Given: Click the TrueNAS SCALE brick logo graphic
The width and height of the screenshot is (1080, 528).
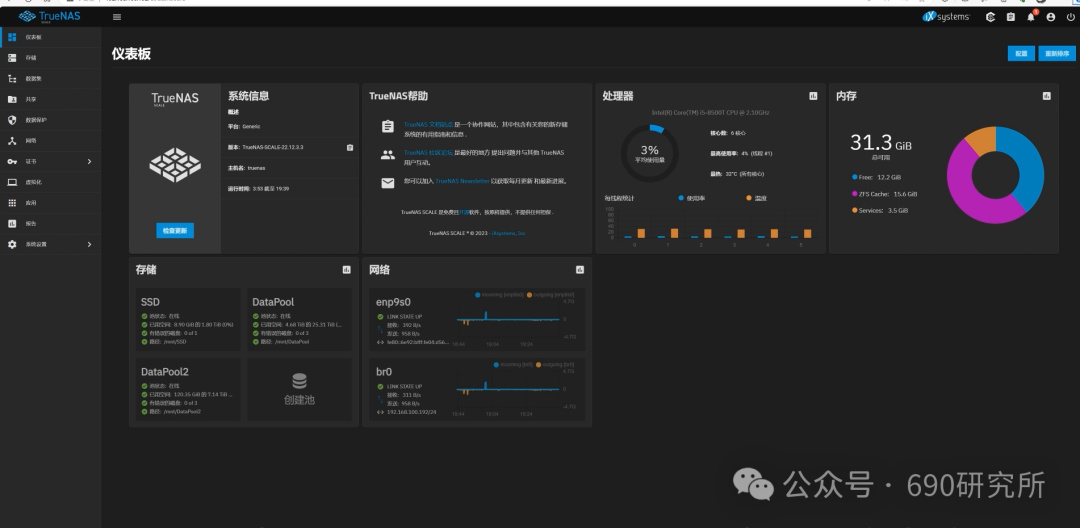Looking at the screenshot, I should click(175, 165).
